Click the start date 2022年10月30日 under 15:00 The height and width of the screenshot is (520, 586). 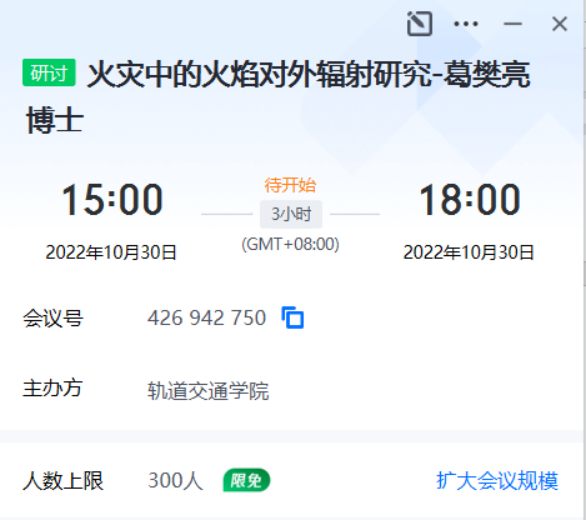111,252
